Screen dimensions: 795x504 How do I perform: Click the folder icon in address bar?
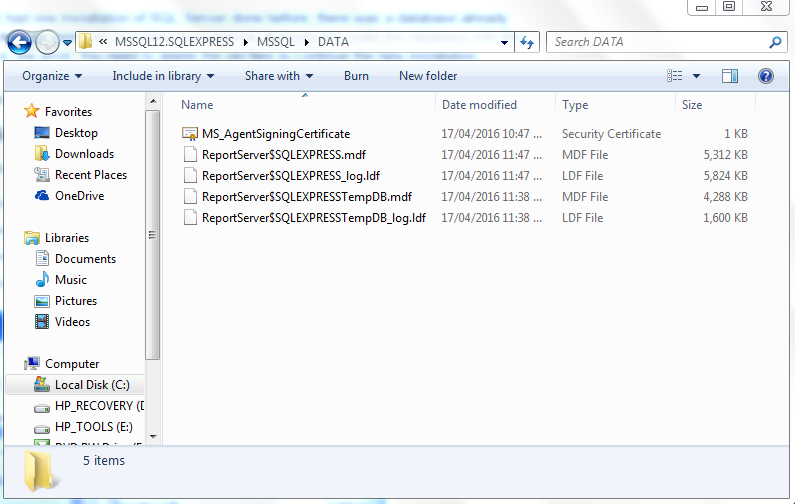[85, 42]
